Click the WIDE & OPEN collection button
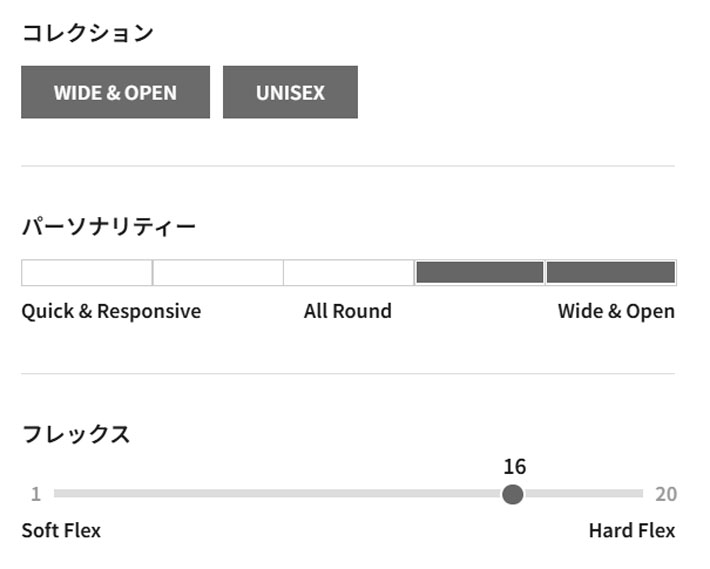 (x=115, y=92)
